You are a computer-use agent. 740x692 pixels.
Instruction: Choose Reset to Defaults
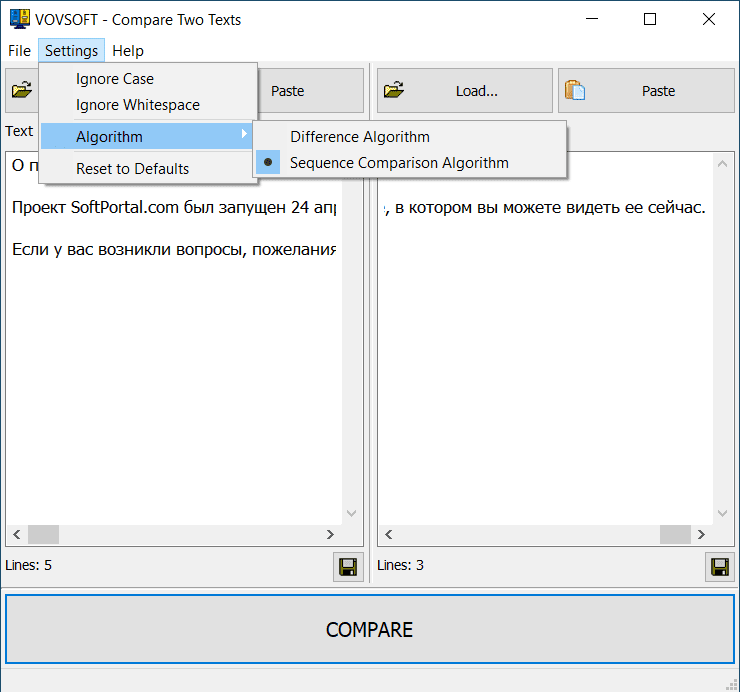(x=148, y=169)
